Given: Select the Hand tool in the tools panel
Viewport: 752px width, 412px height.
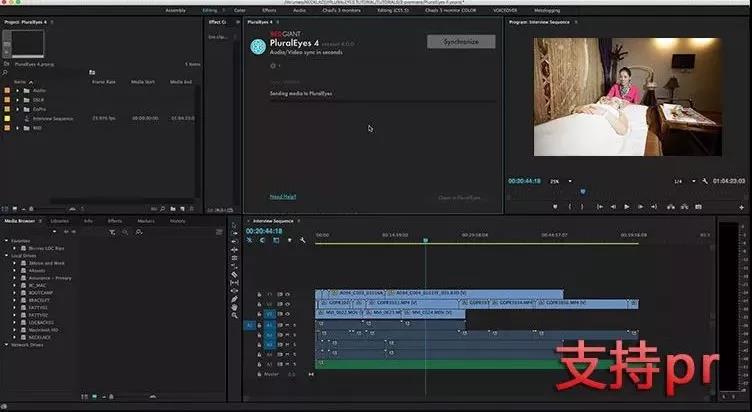Looking at the screenshot, I should (x=234, y=307).
